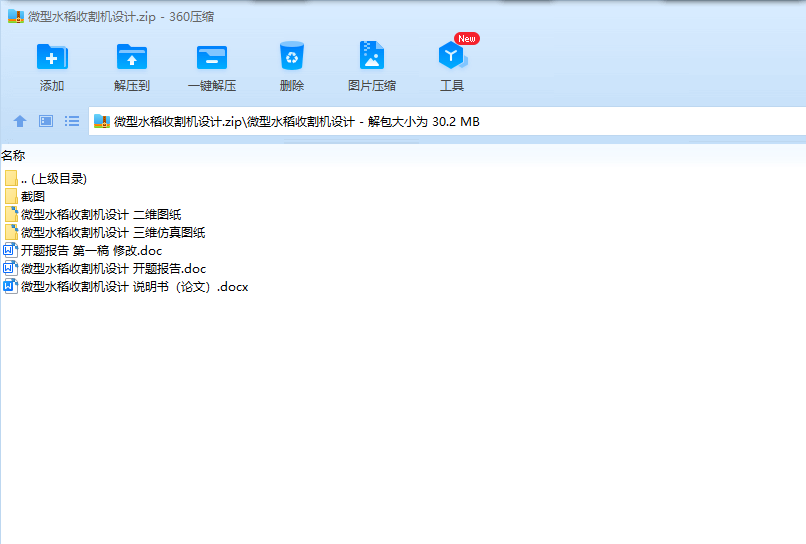Select file 微型水稻收割机设计 开题报告.doc
The image size is (806, 544).
tap(105, 268)
